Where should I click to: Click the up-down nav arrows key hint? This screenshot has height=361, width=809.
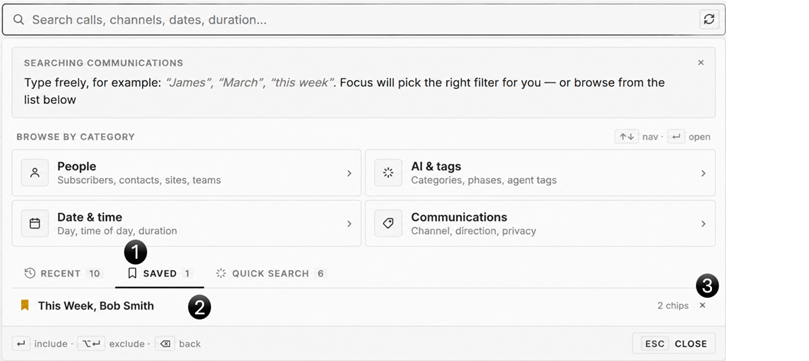627,137
